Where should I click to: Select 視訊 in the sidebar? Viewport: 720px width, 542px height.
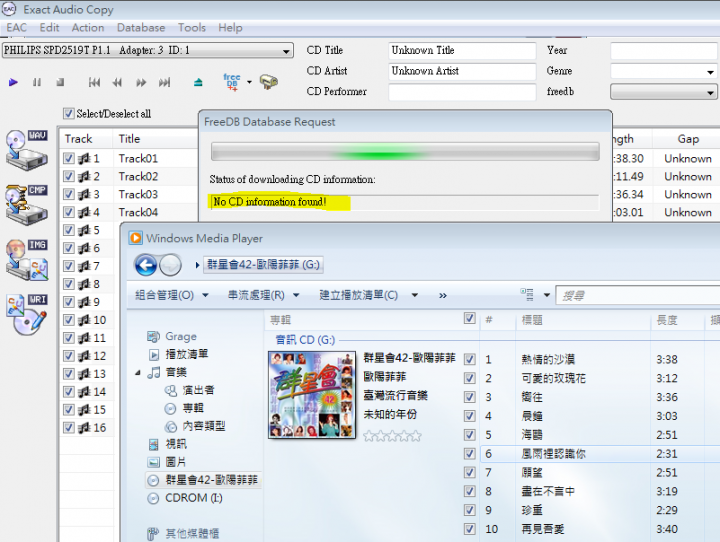pyautogui.click(x=168, y=444)
